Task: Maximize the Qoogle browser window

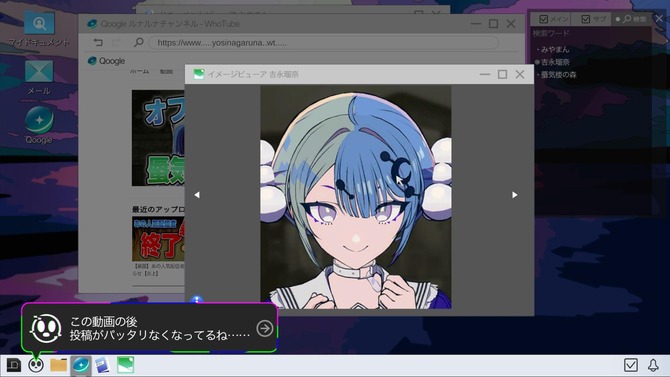Action: click(494, 24)
